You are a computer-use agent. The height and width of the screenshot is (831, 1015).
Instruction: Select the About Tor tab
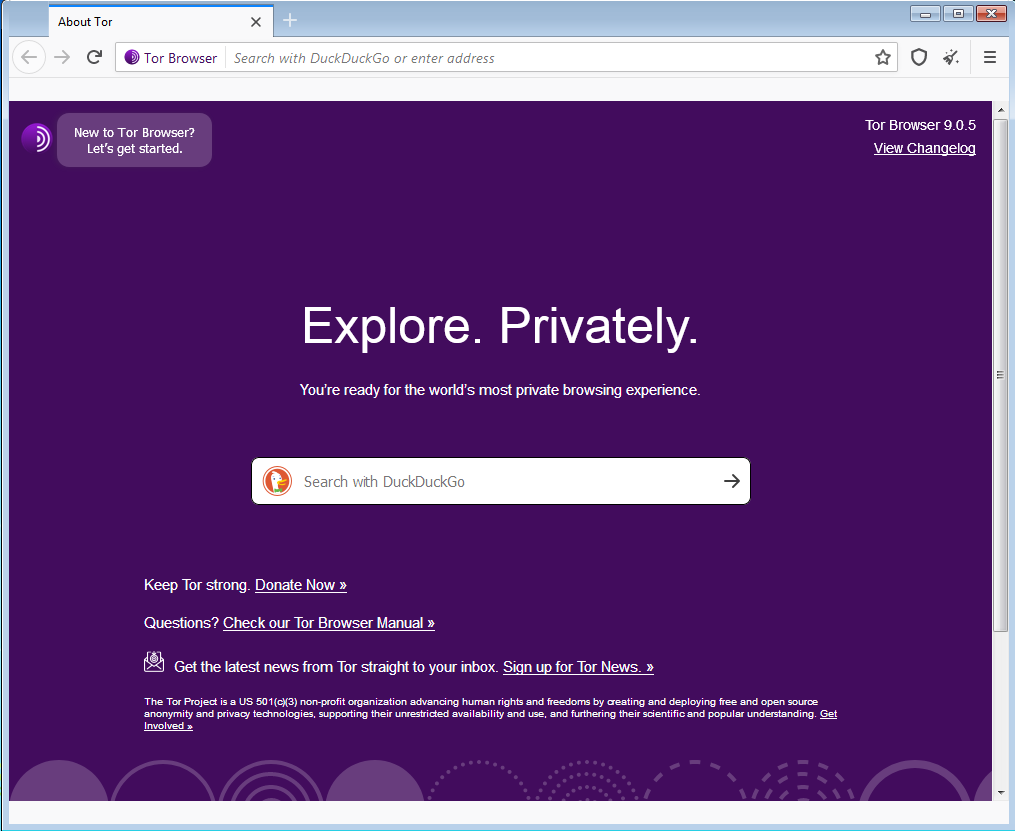pos(161,21)
